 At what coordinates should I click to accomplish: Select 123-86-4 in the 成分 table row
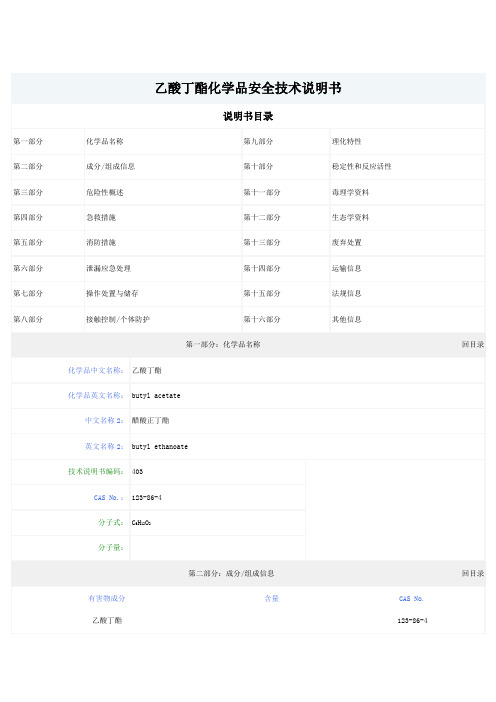413,621
